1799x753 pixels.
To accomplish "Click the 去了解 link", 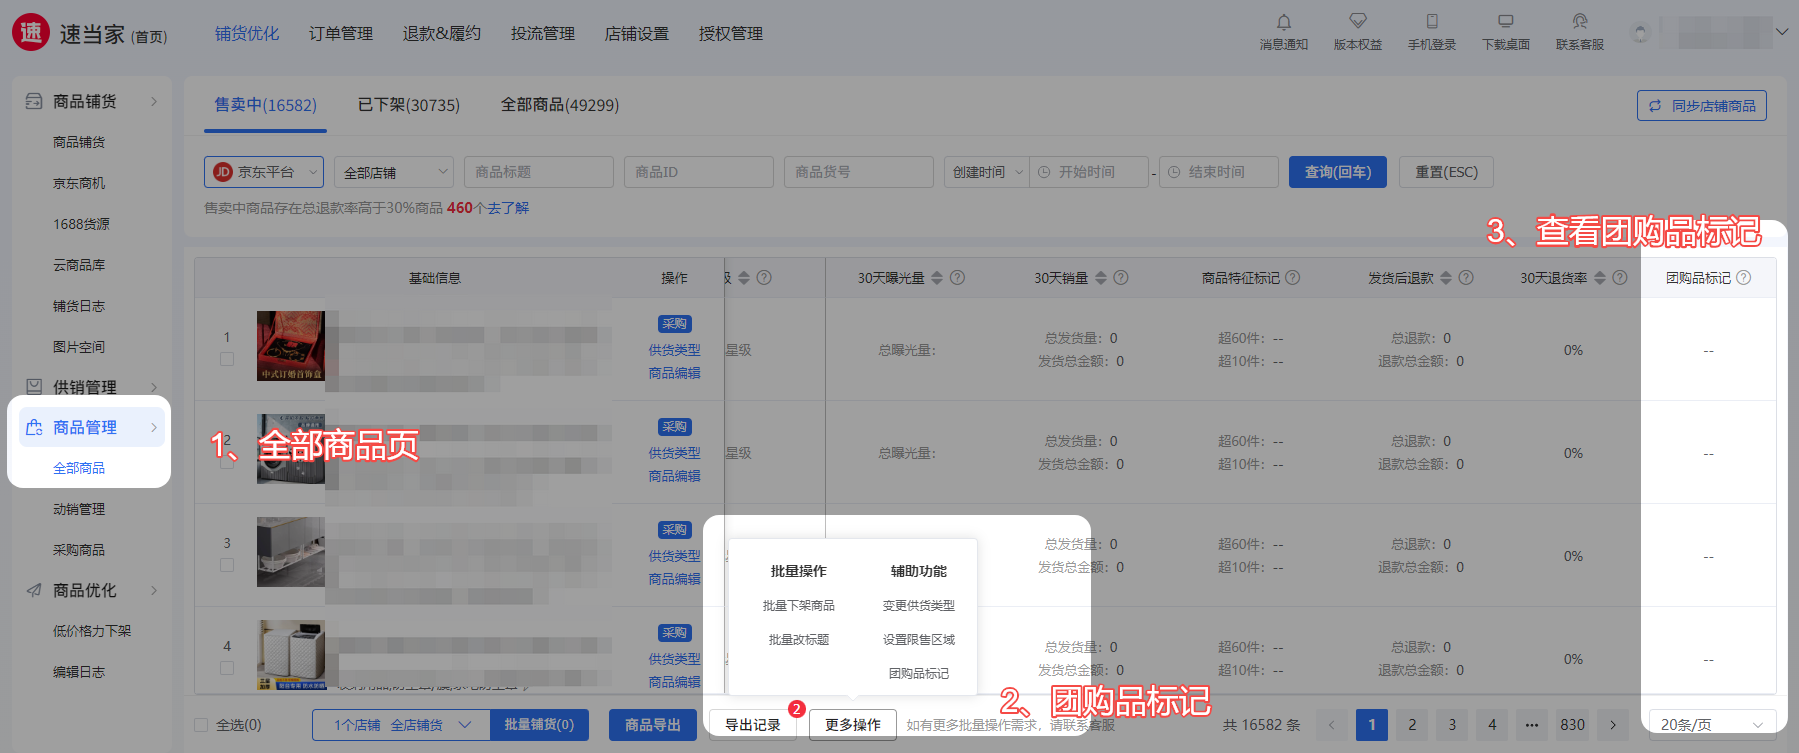I will coord(508,208).
